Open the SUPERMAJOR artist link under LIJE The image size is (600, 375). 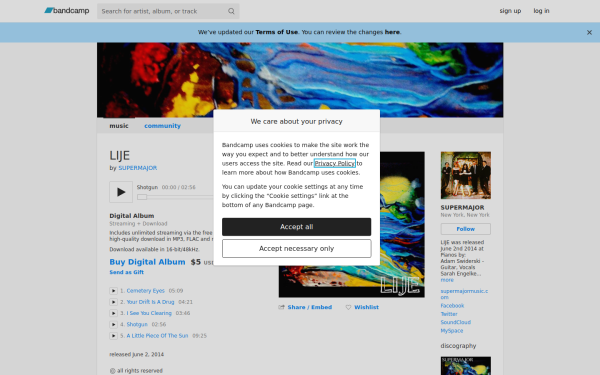tap(137, 168)
